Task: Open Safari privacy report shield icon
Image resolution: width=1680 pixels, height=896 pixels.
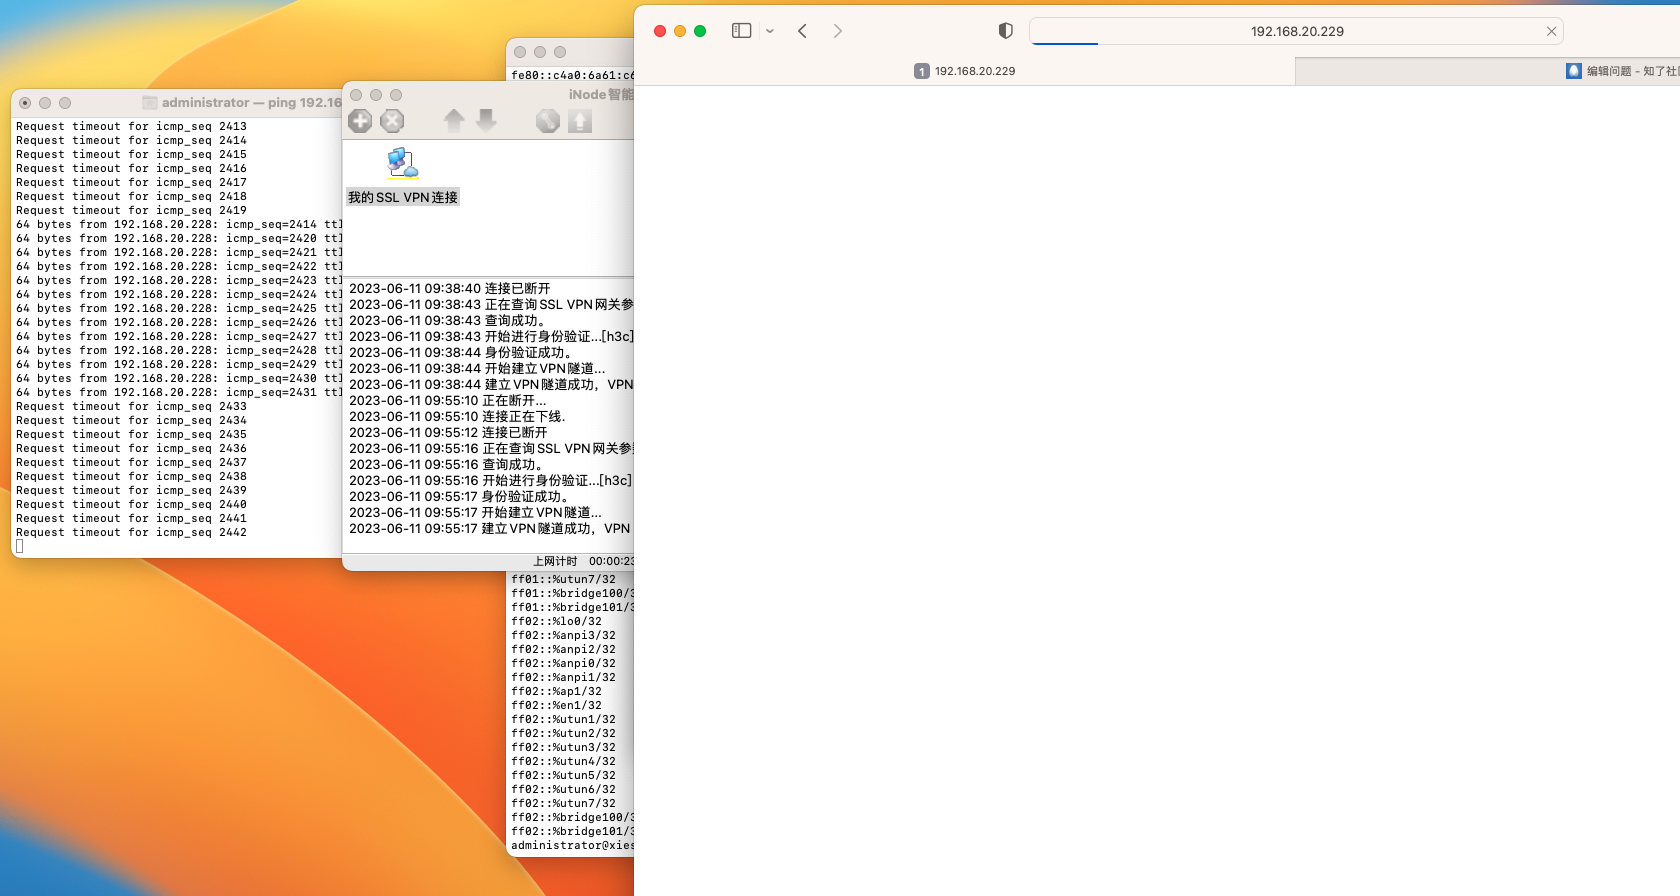Action: [1006, 31]
